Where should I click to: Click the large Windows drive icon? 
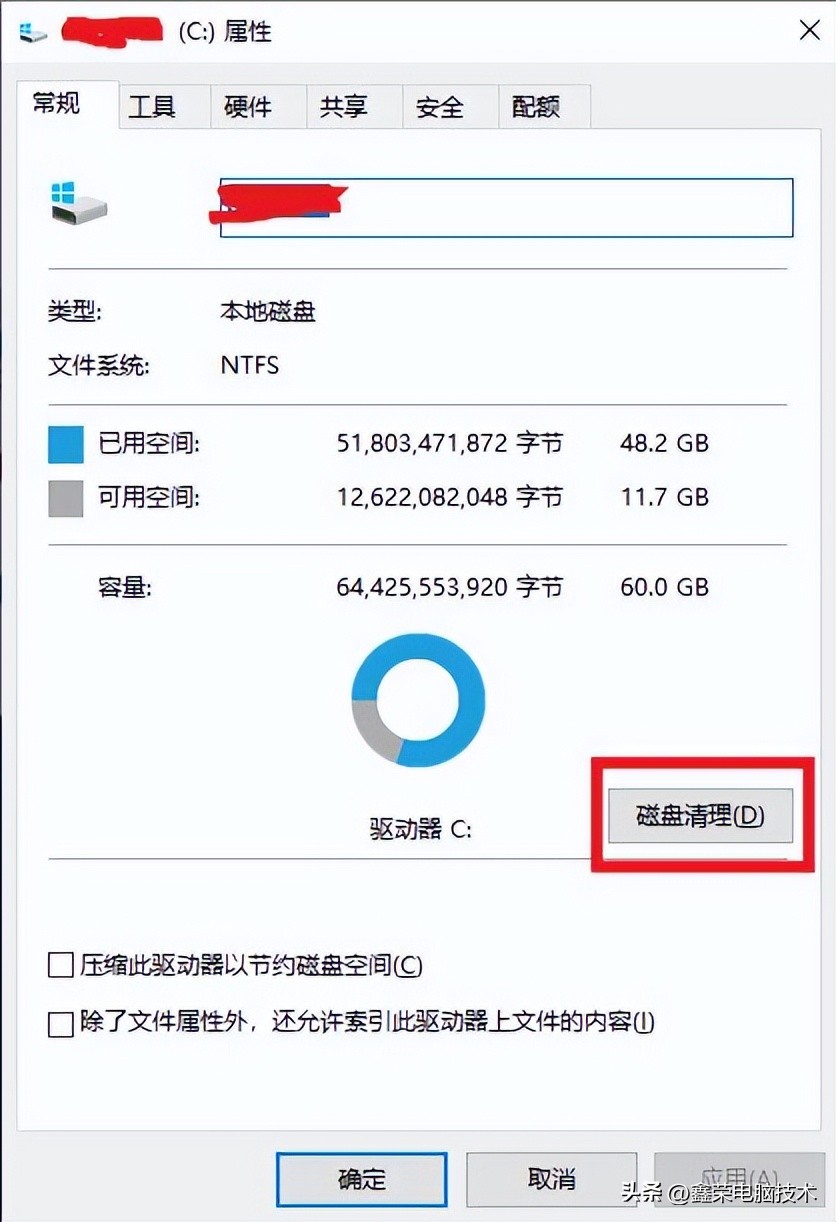77,202
